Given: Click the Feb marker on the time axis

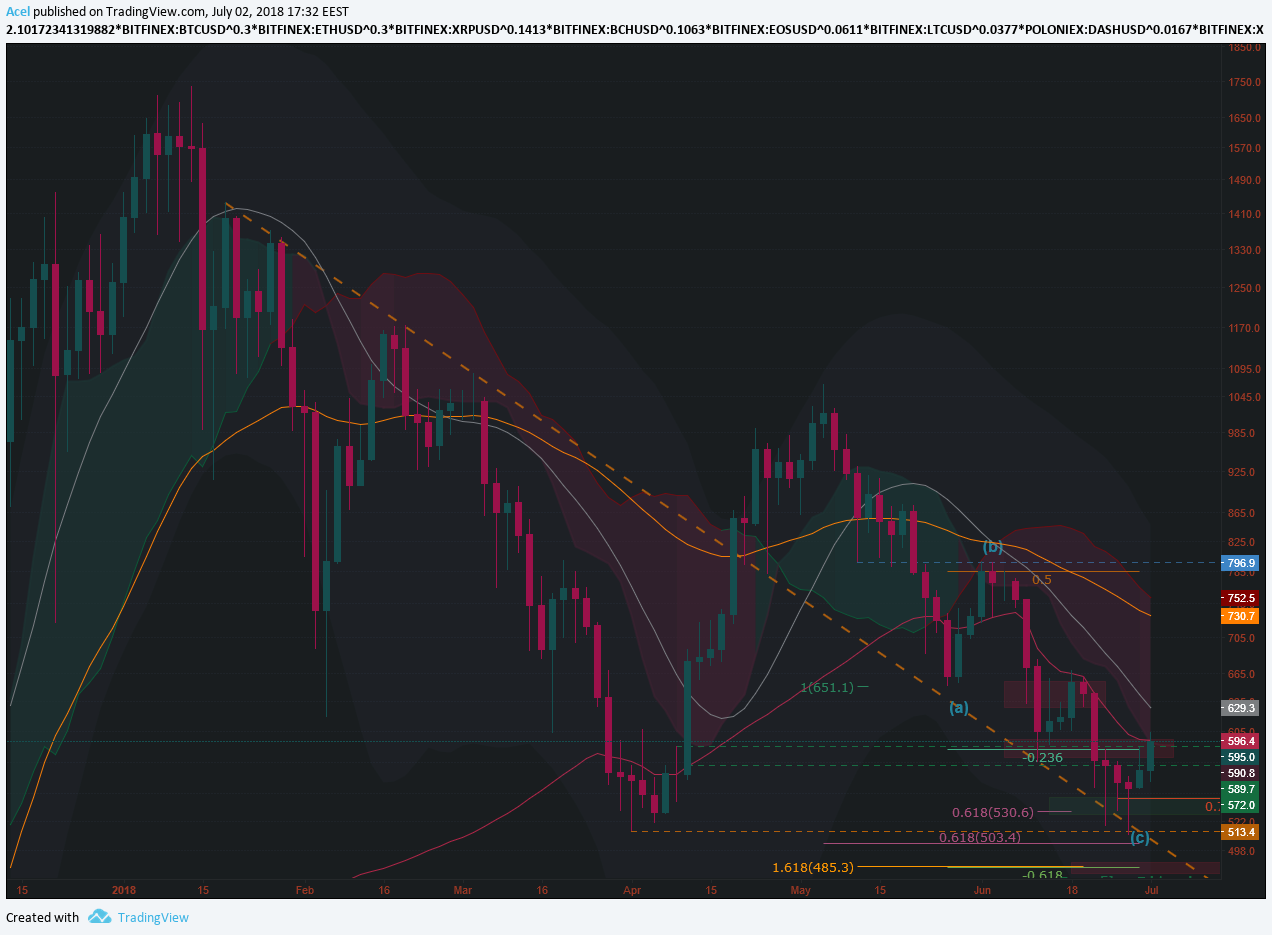Looking at the screenshot, I should tap(305, 889).
